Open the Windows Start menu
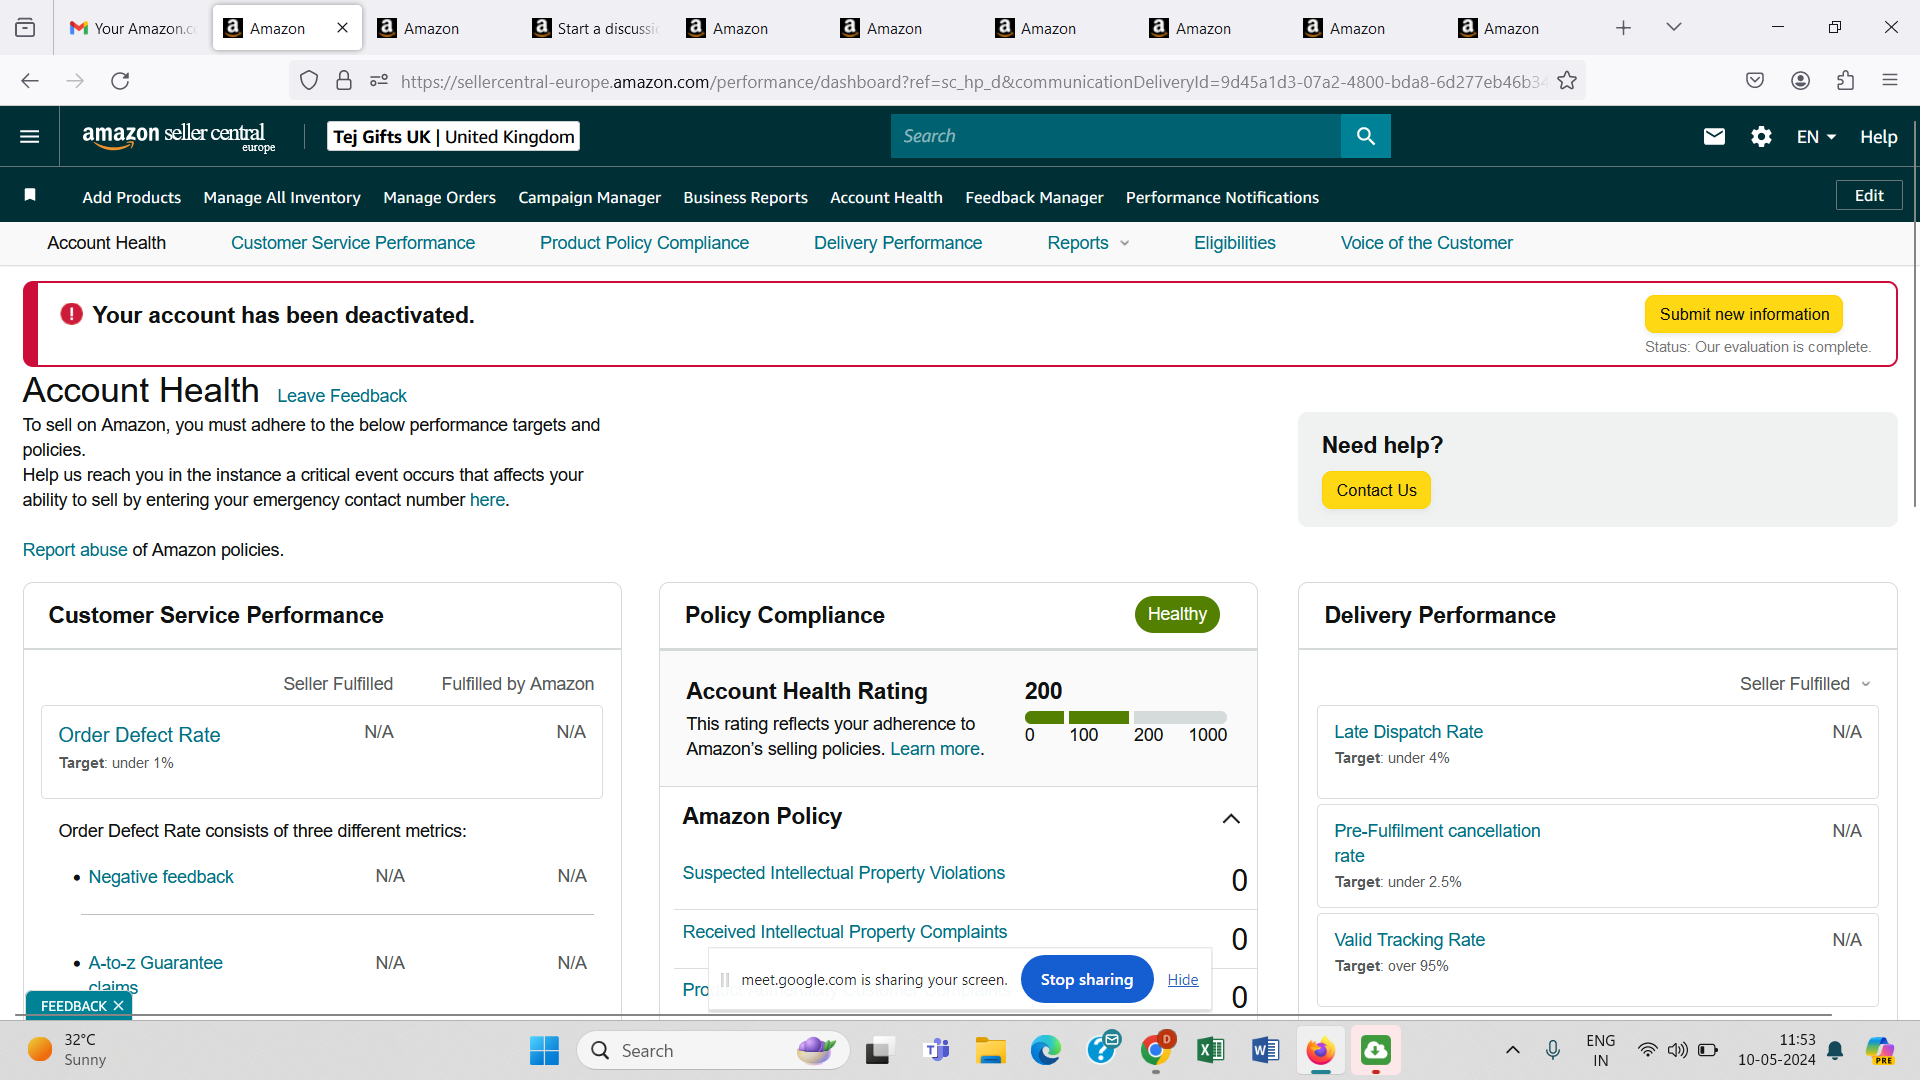The height and width of the screenshot is (1080, 1920). (544, 1051)
